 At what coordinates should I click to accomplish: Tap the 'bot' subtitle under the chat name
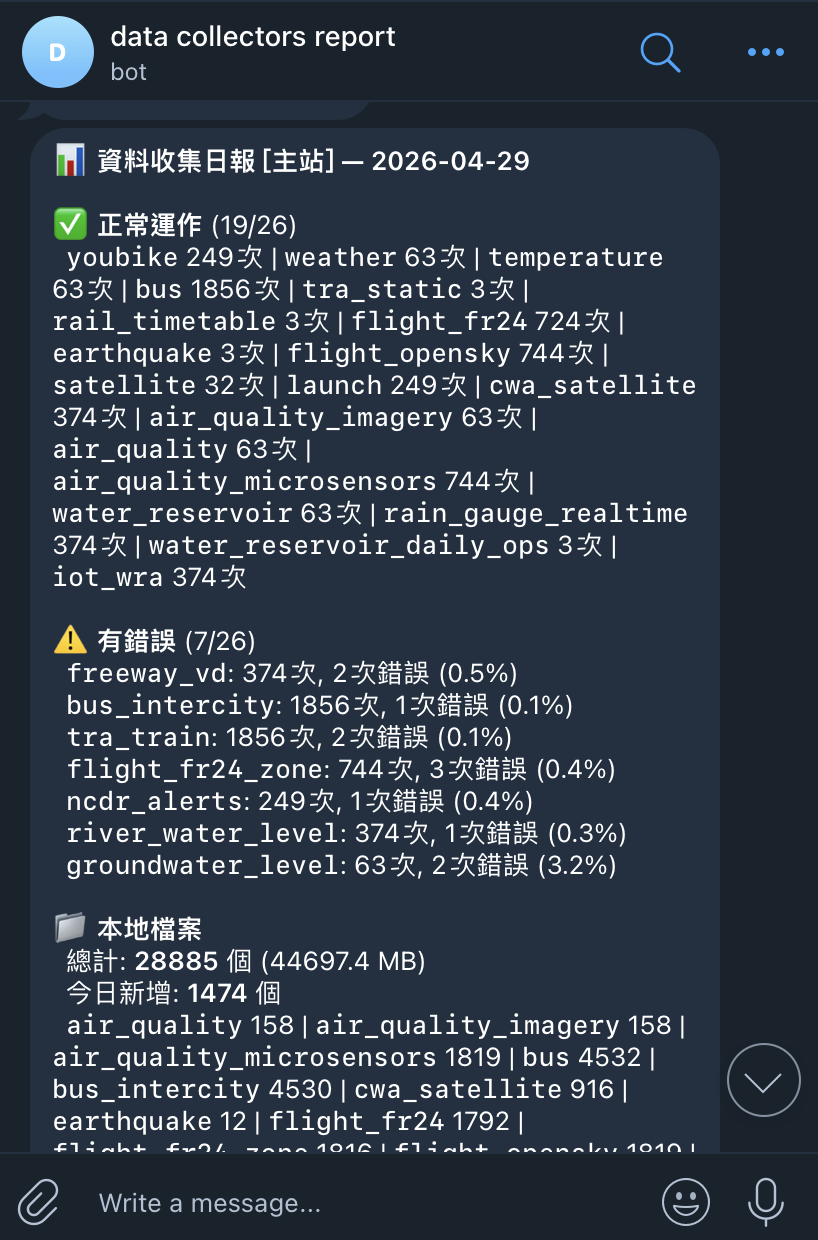click(128, 72)
